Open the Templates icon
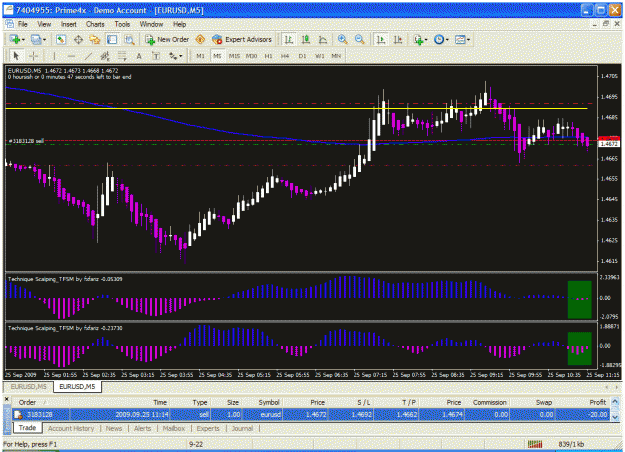625x452 pixels. (460, 39)
